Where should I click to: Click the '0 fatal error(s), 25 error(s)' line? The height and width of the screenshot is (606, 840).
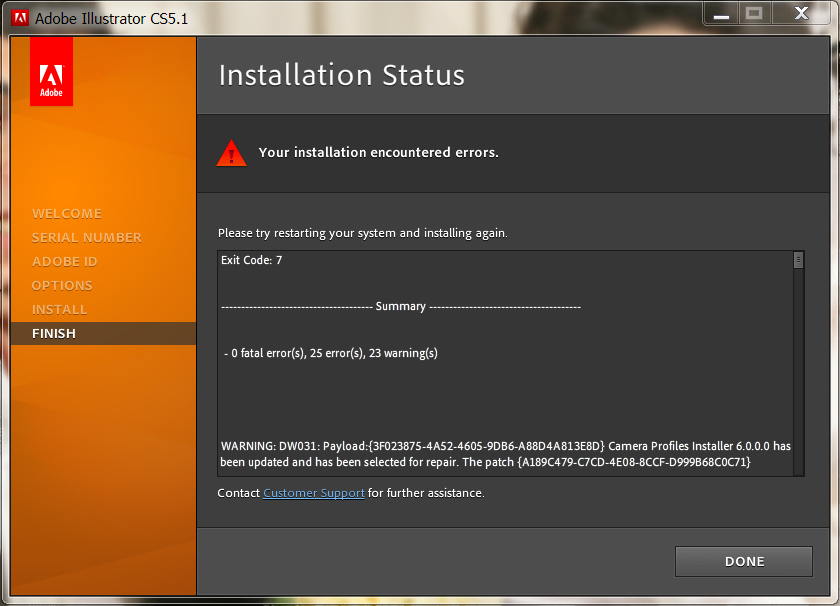pos(331,353)
